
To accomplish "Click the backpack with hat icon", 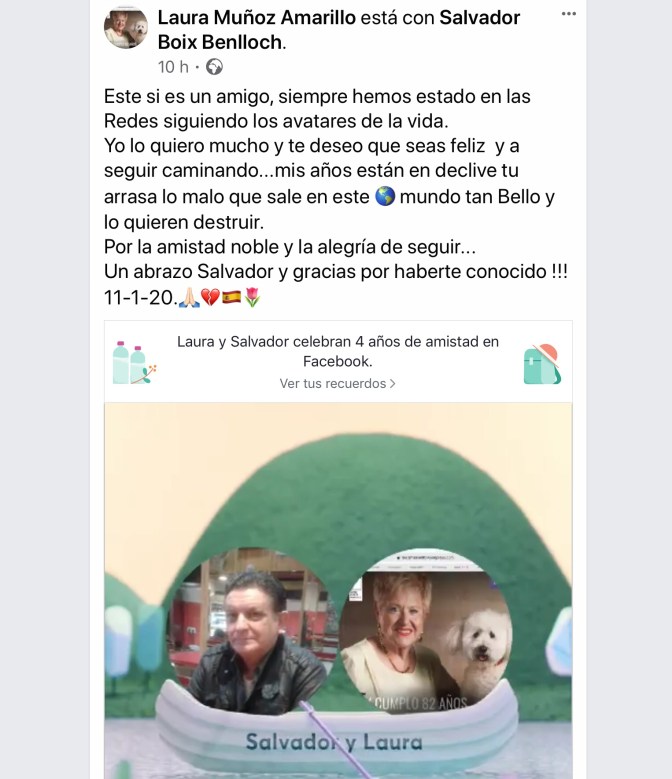I will point(542,364).
